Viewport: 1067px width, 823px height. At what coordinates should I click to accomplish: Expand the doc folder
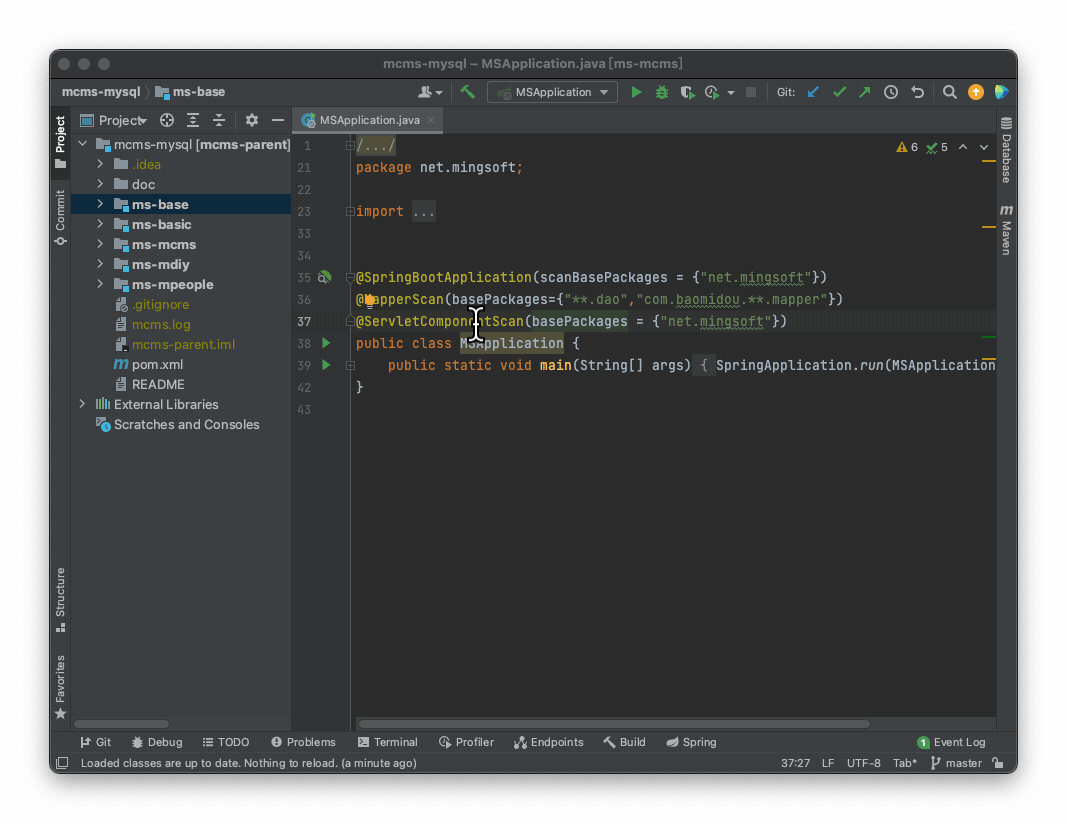pyautogui.click(x=101, y=184)
